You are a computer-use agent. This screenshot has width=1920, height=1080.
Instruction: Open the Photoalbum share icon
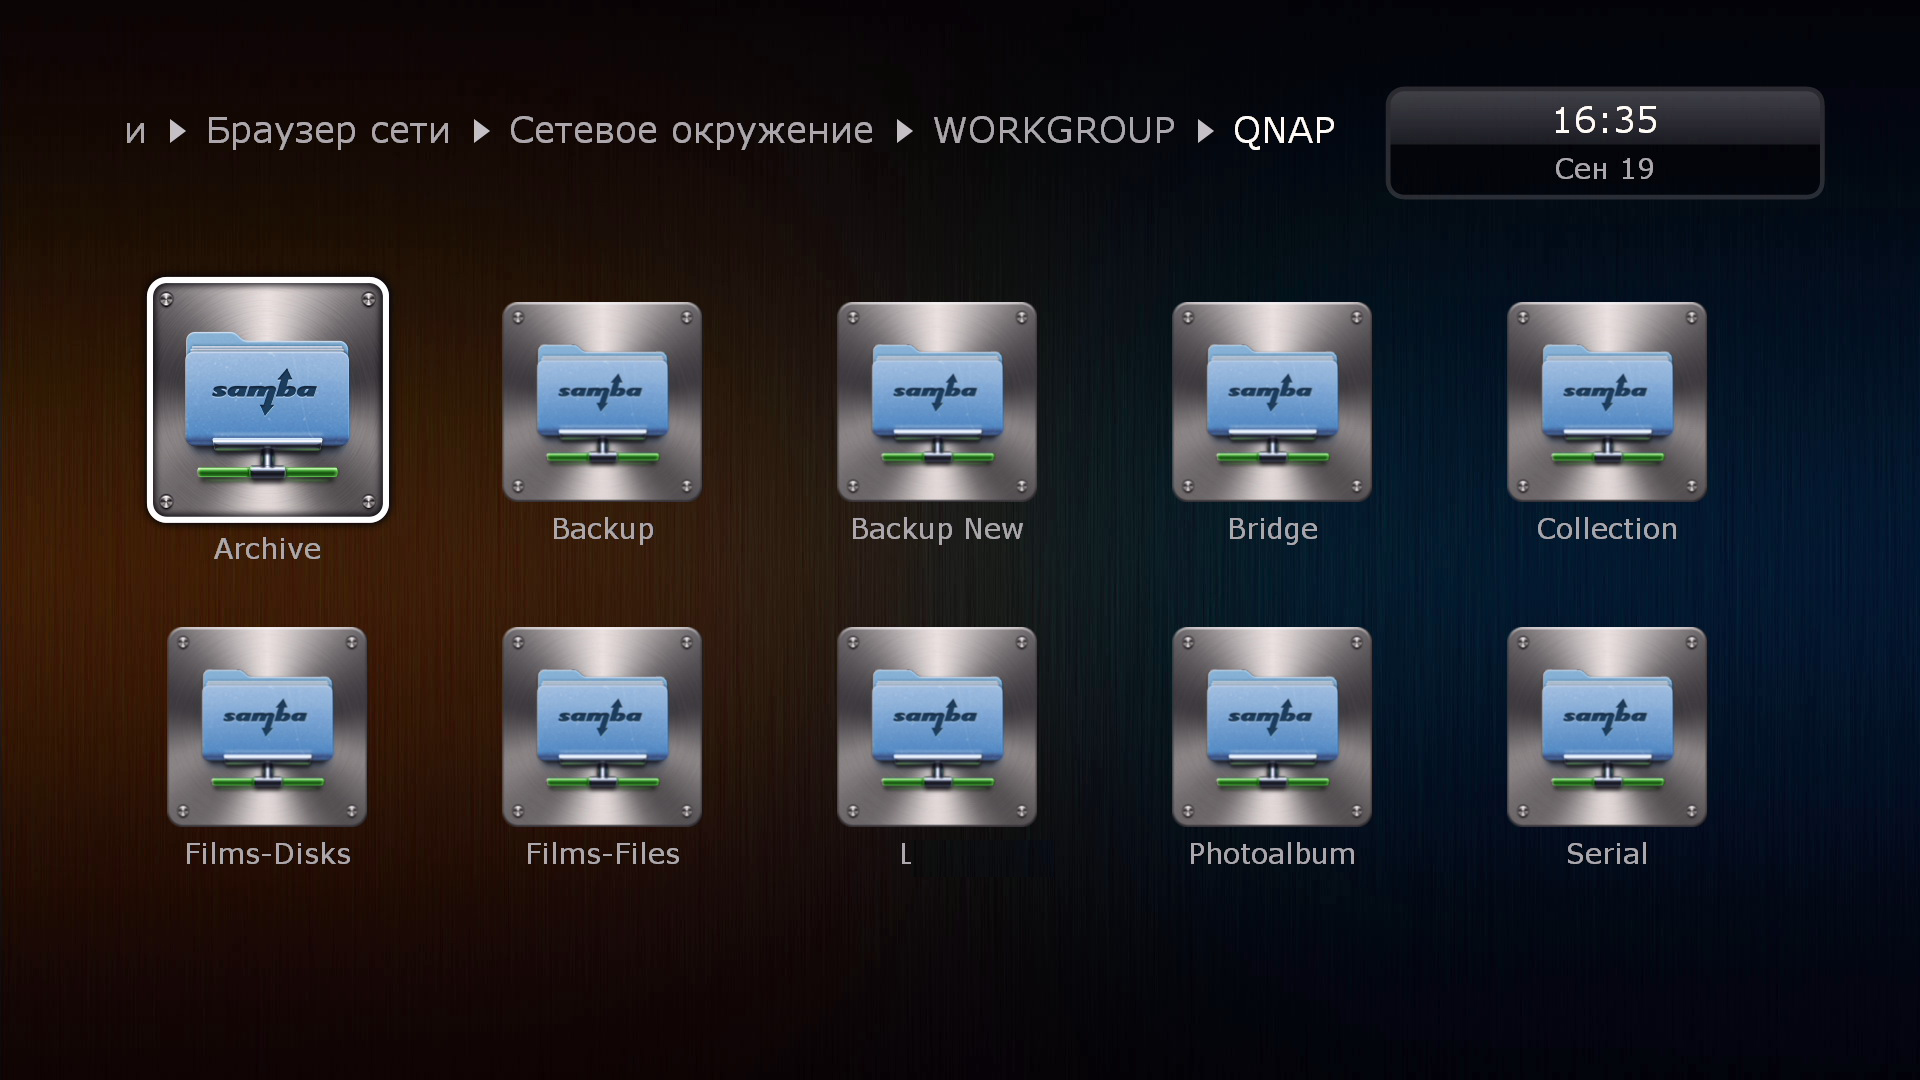click(1272, 726)
